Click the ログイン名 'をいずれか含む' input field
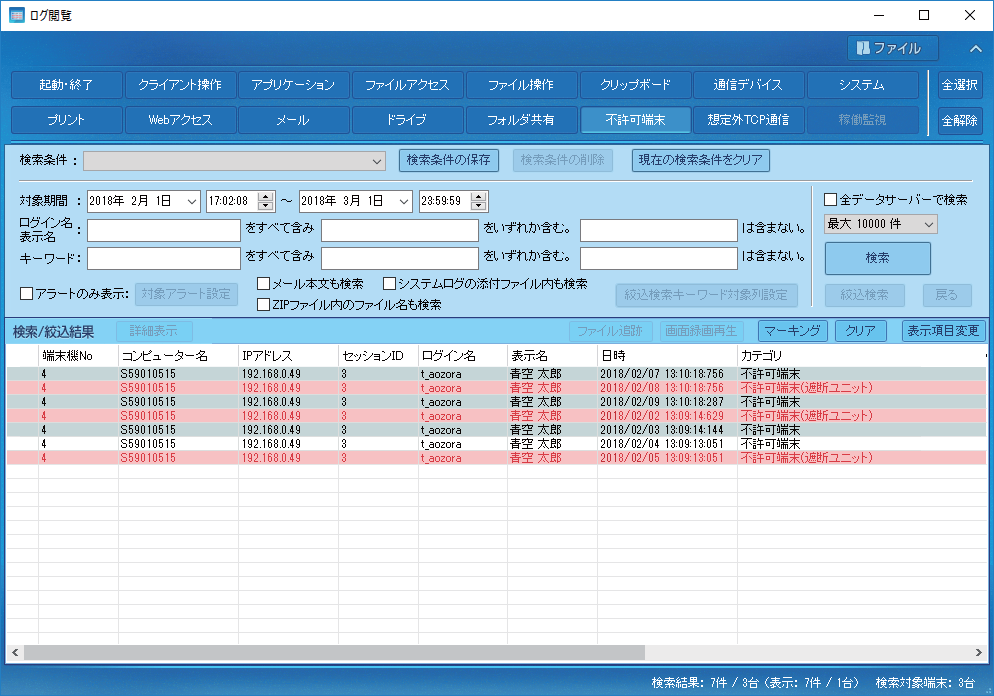The height and width of the screenshot is (696, 994). click(399, 230)
